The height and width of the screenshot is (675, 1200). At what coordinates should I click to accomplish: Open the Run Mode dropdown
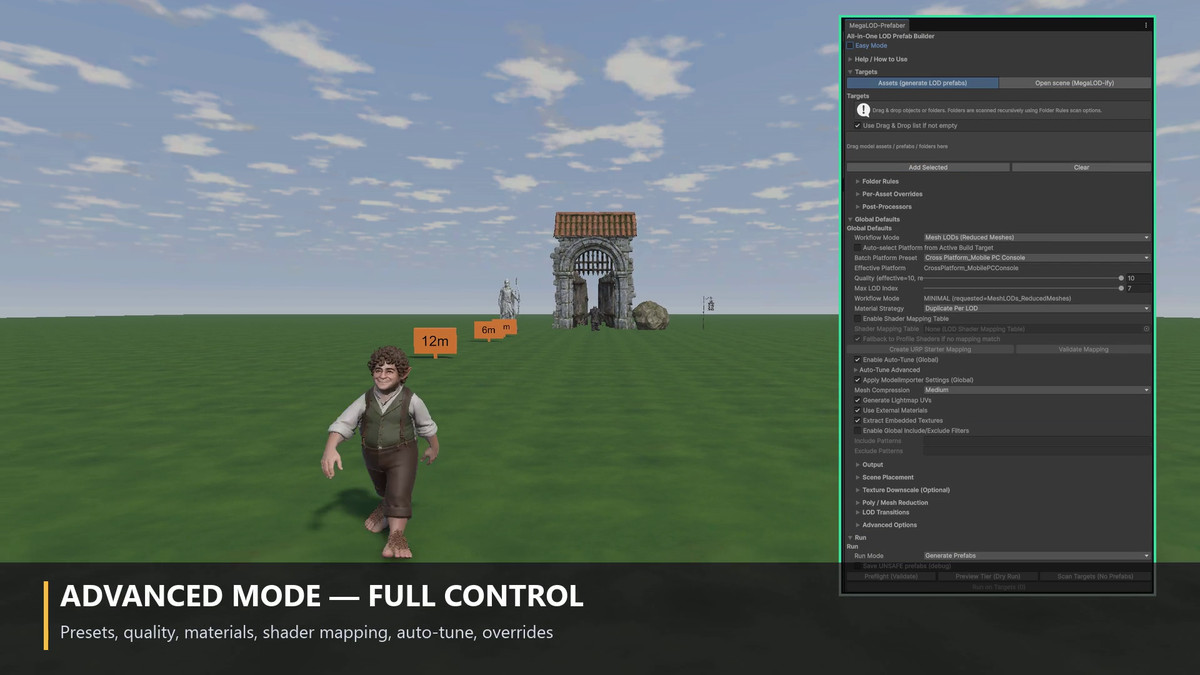1037,556
